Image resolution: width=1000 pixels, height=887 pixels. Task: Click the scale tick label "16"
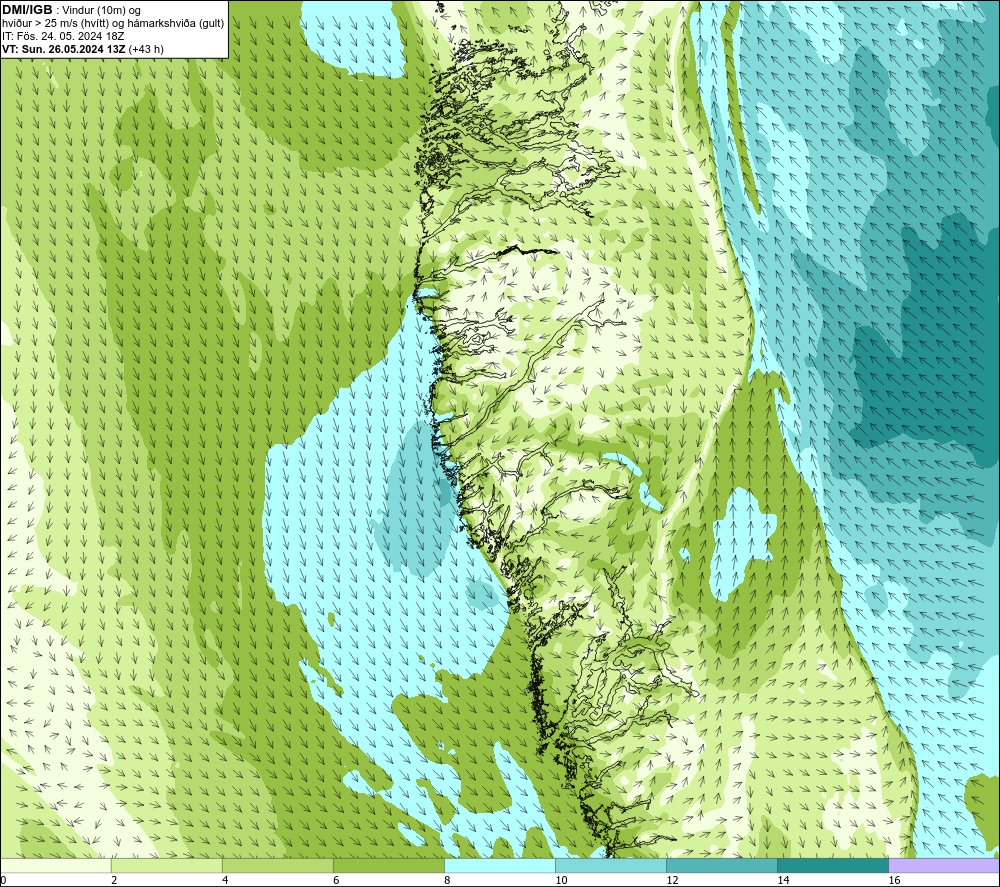pos(894,880)
